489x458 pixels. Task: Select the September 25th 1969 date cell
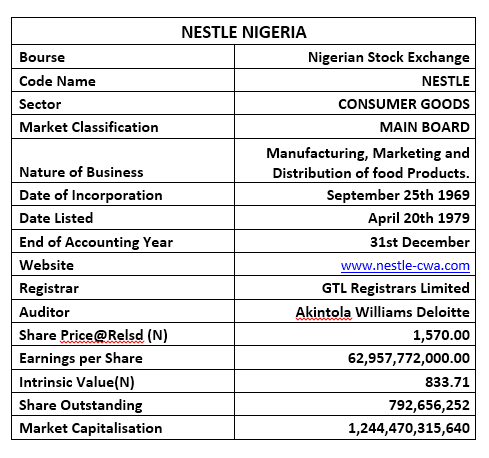(355, 195)
